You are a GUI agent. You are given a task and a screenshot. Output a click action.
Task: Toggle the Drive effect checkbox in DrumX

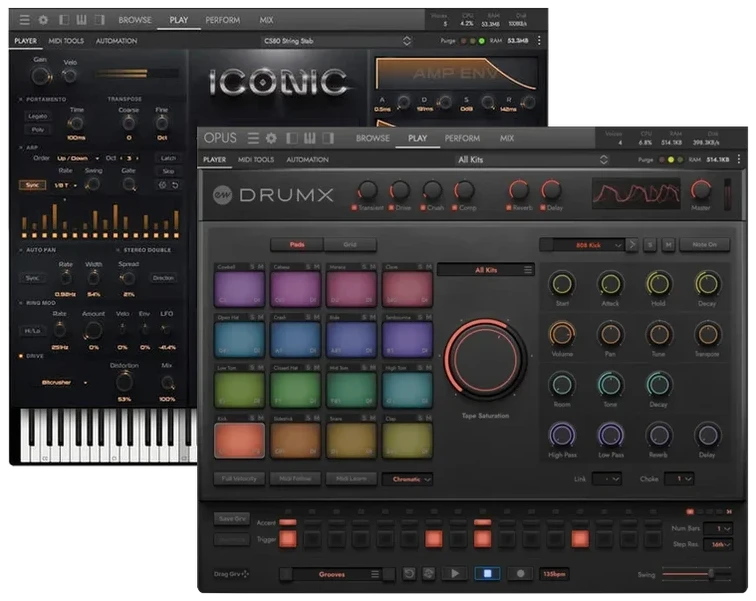pyautogui.click(x=392, y=208)
